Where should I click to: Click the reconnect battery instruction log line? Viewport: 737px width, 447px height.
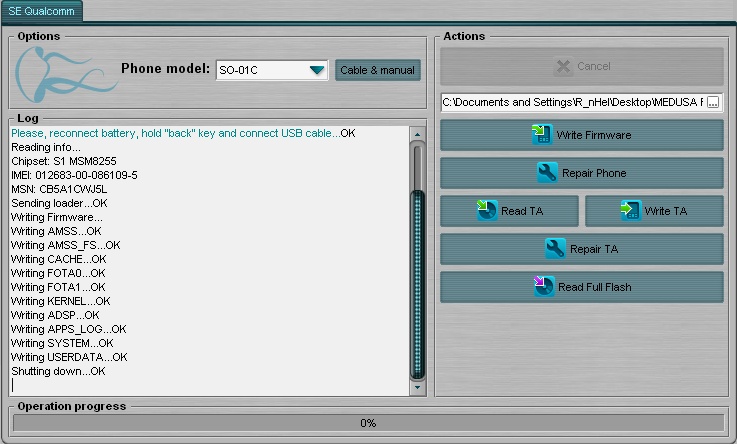[183, 133]
